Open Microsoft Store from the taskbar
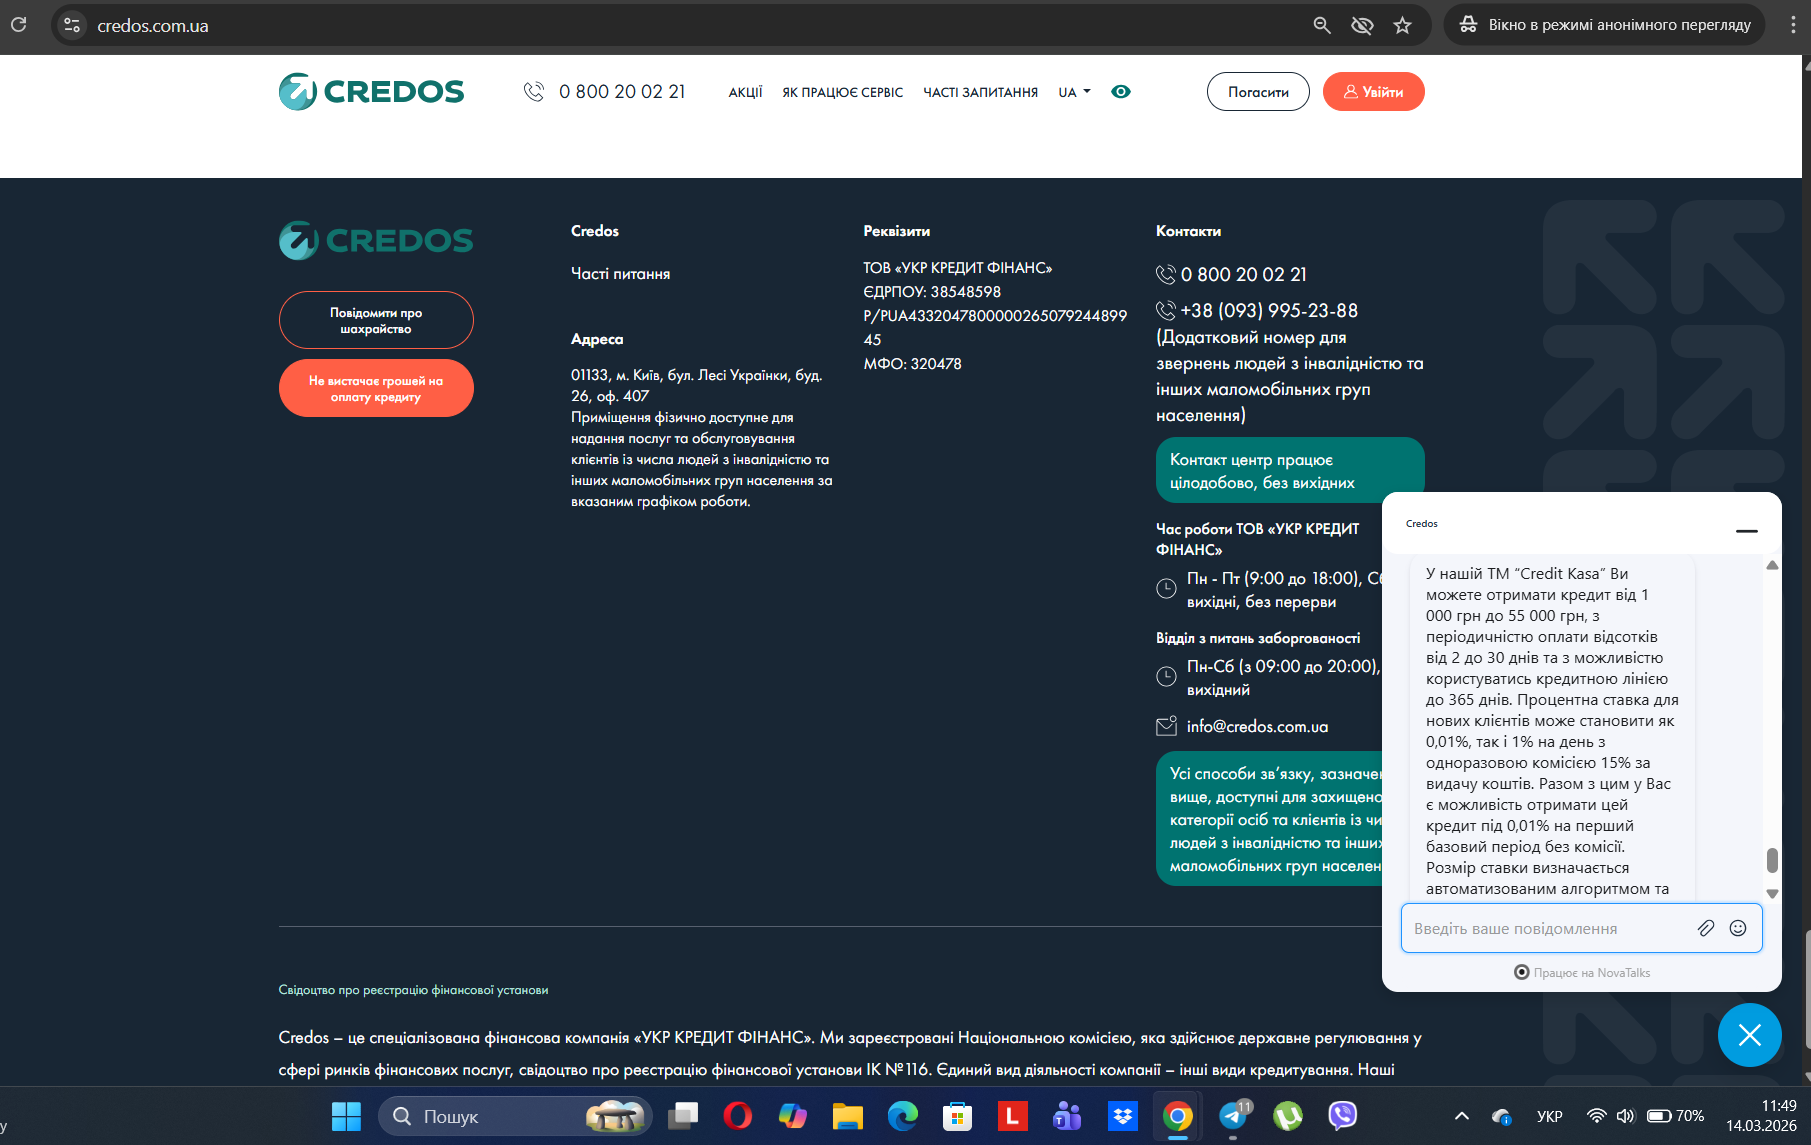The height and width of the screenshot is (1145, 1811). pos(958,1116)
